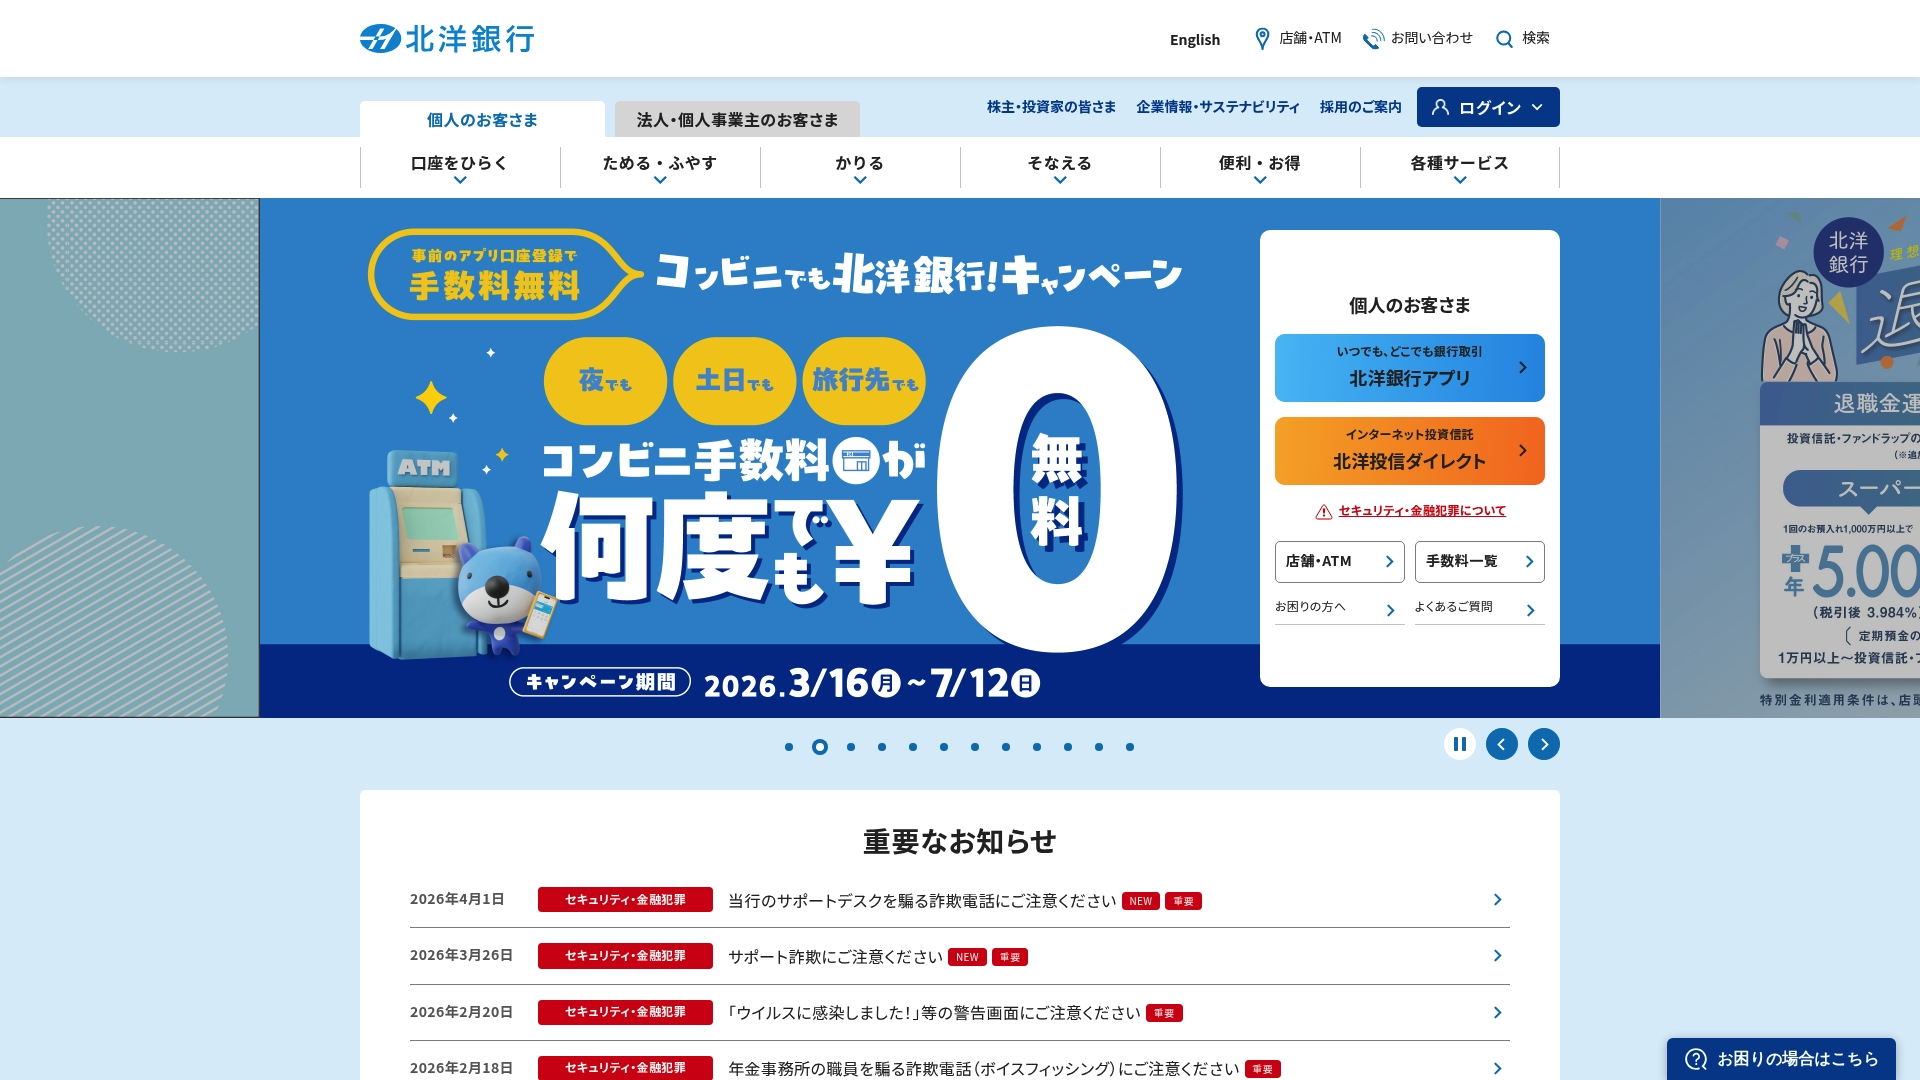Viewport: 1920px width, 1080px height.
Task: Select the eighth carousel dot
Action: click(x=1006, y=747)
